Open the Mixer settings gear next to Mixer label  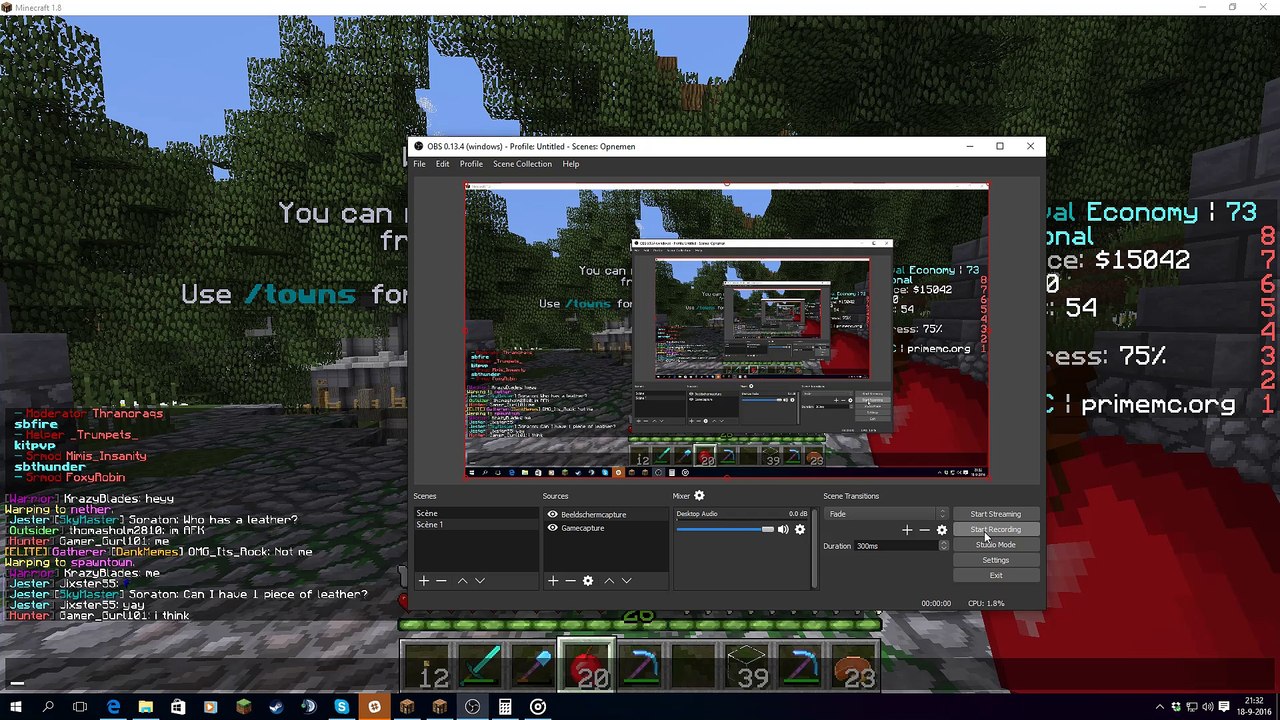699,495
